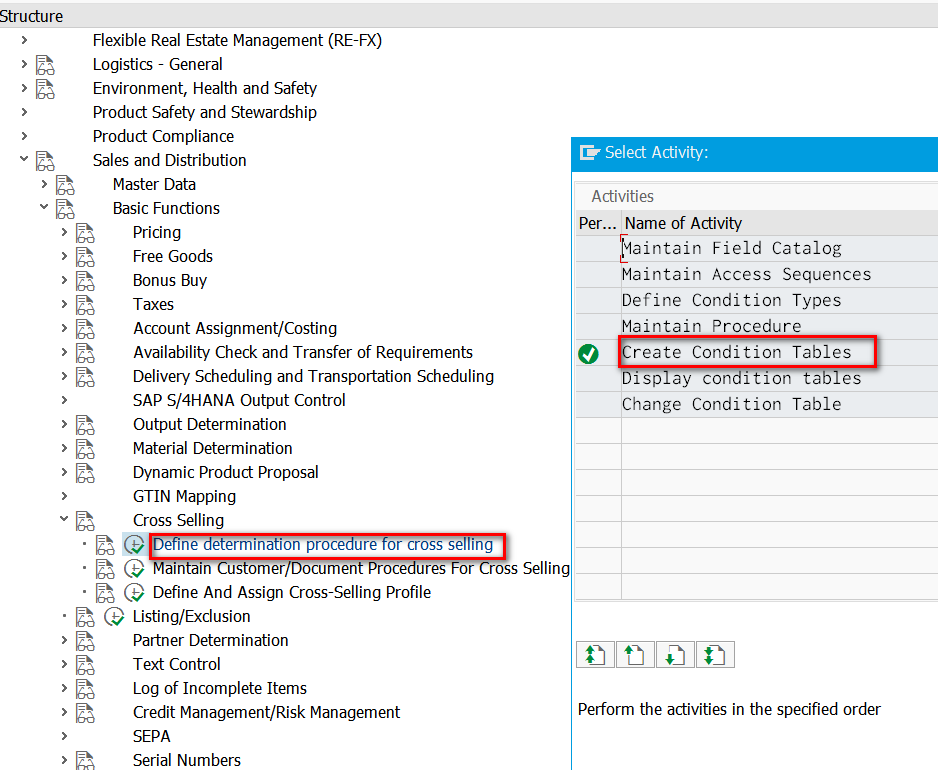The image size is (938, 770).
Task: Open Define determination procedure for cross selling
Action: (323, 544)
